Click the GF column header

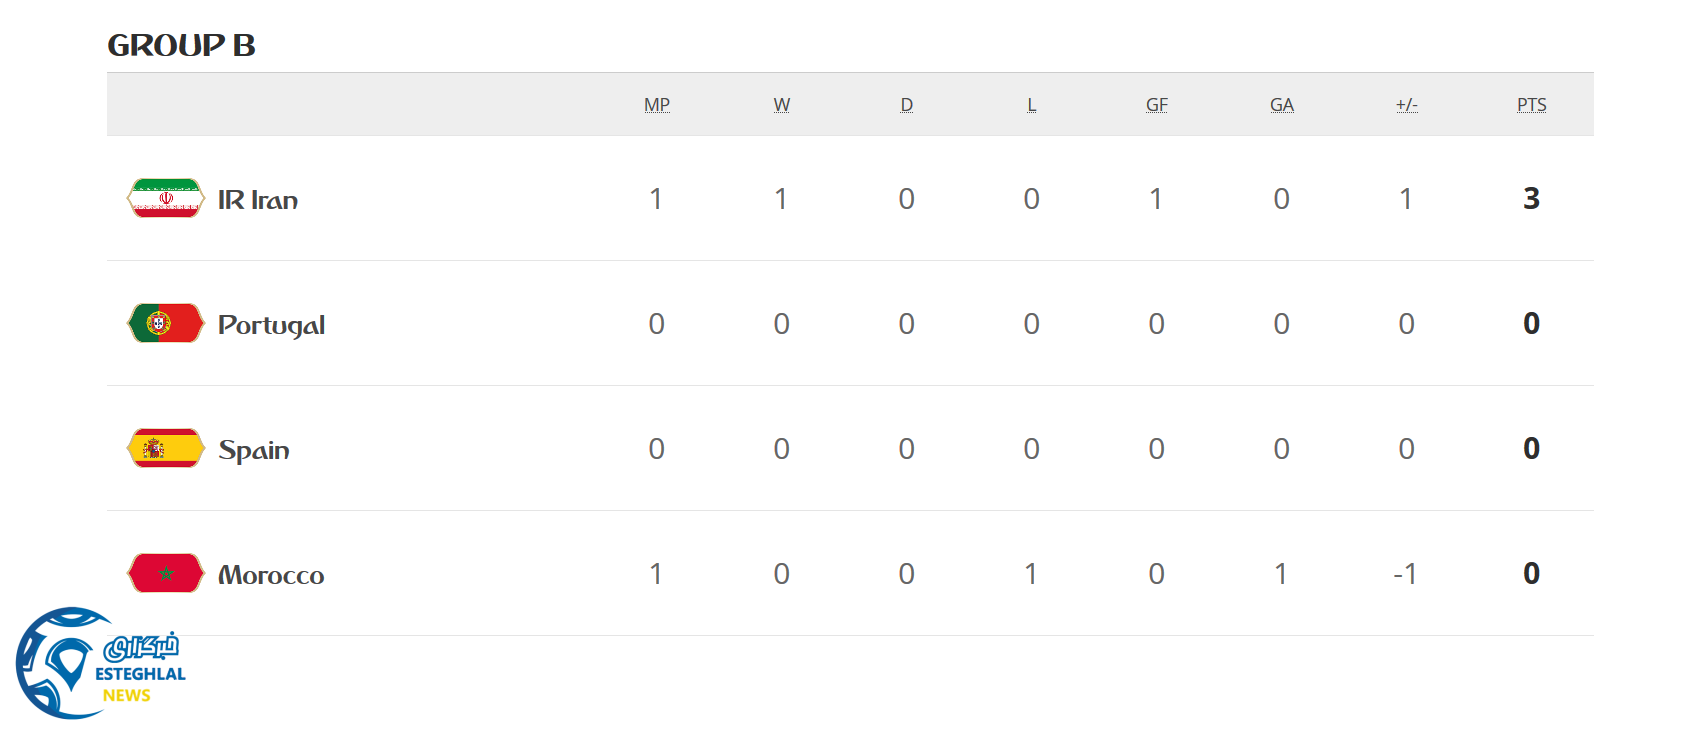[x=1157, y=105]
